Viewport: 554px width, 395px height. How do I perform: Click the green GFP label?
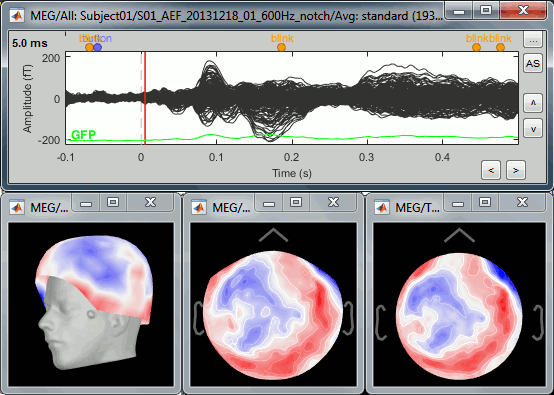click(83, 135)
